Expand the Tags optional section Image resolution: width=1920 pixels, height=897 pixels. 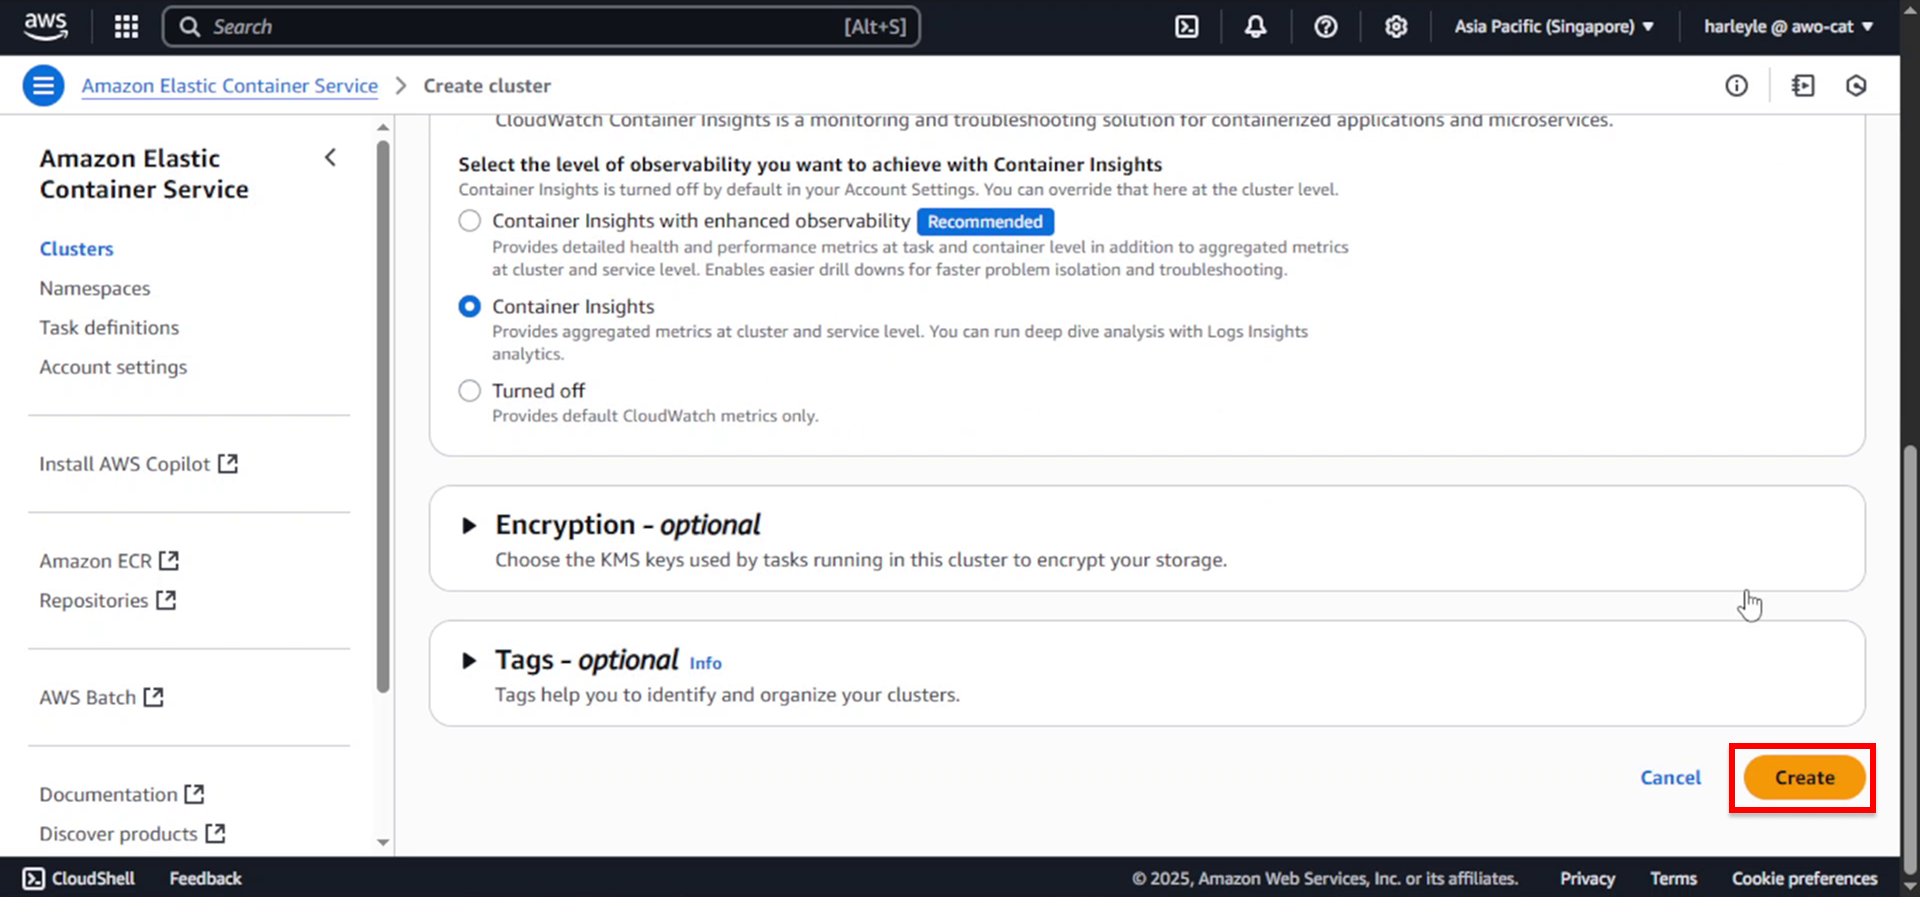click(x=468, y=661)
